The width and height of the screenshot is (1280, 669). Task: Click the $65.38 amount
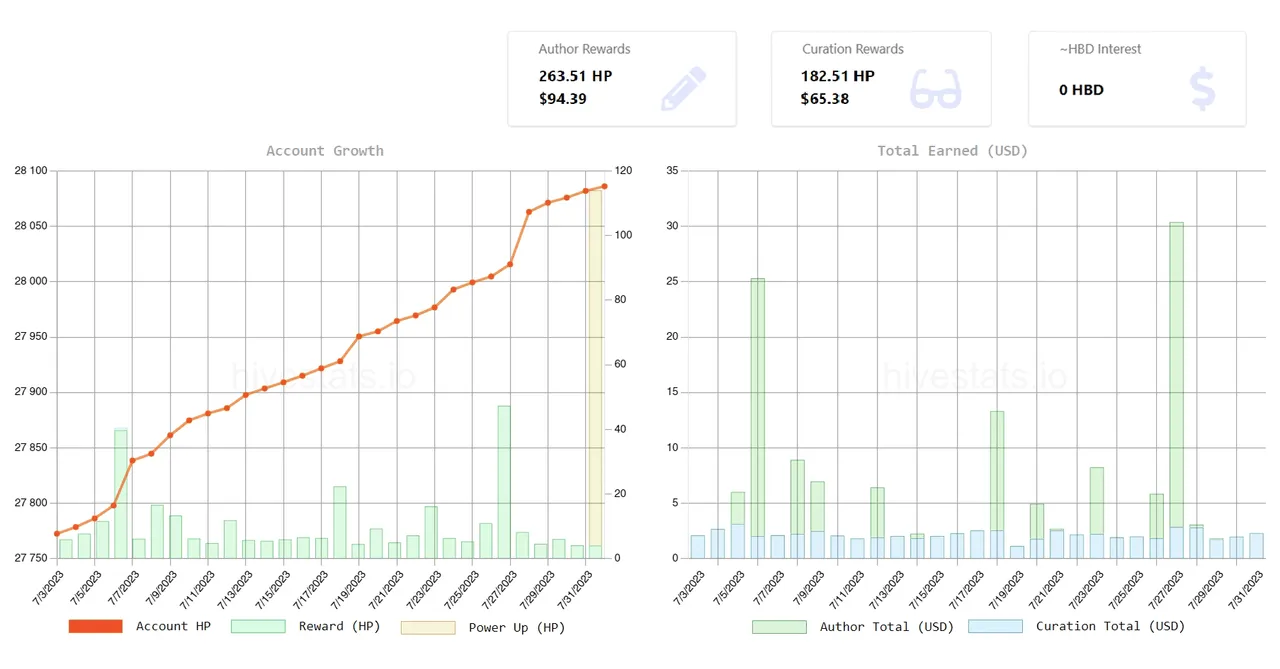[x=825, y=99]
